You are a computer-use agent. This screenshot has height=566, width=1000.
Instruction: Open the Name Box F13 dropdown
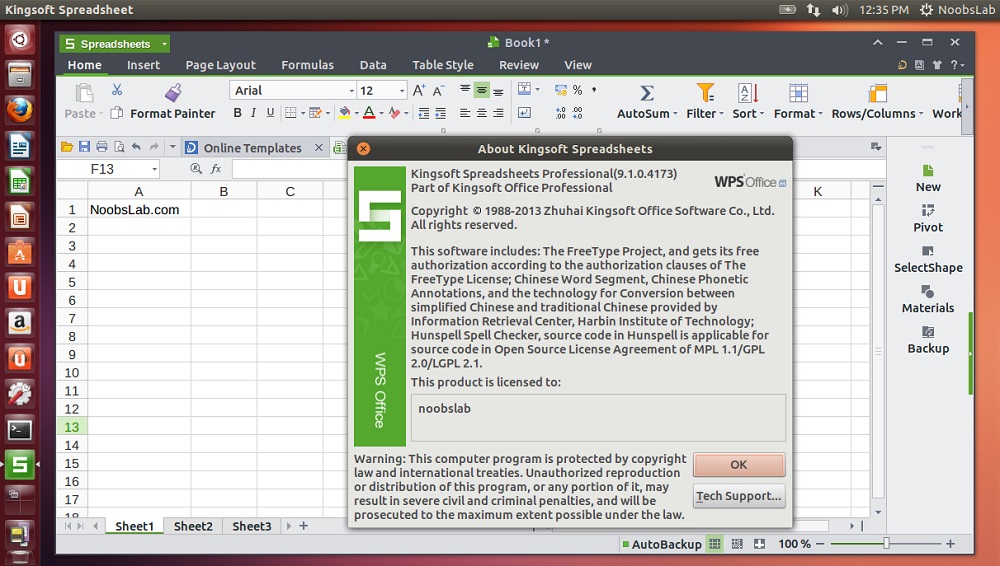click(154, 169)
